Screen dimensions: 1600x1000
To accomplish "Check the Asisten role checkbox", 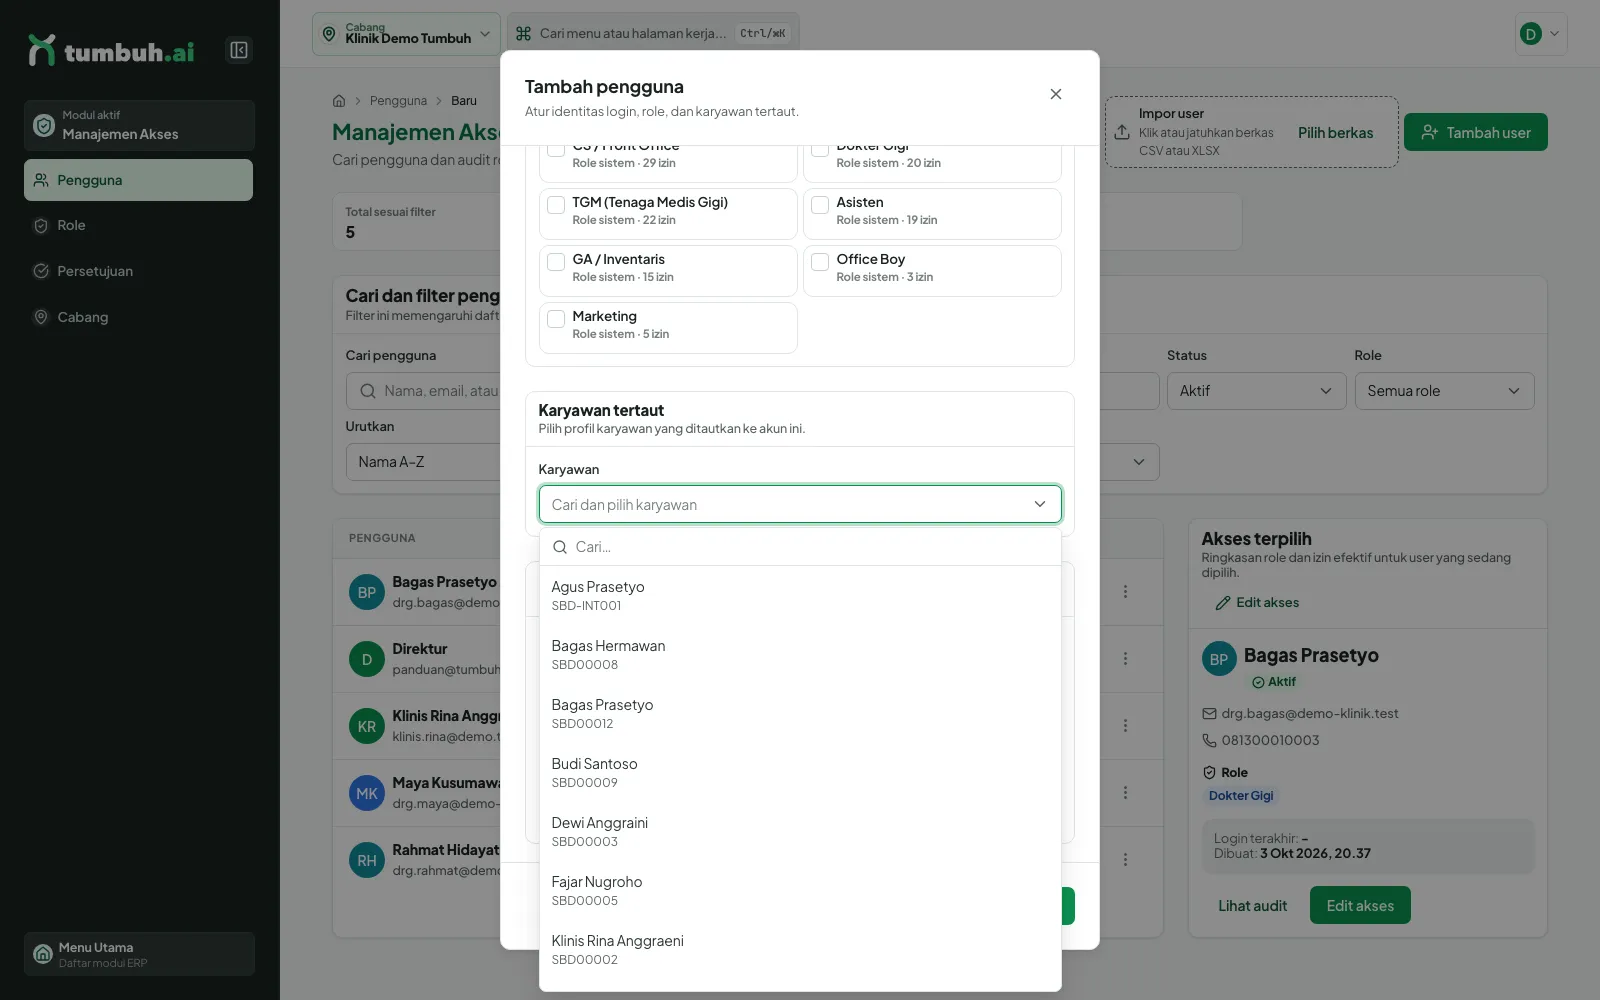I will pos(820,205).
